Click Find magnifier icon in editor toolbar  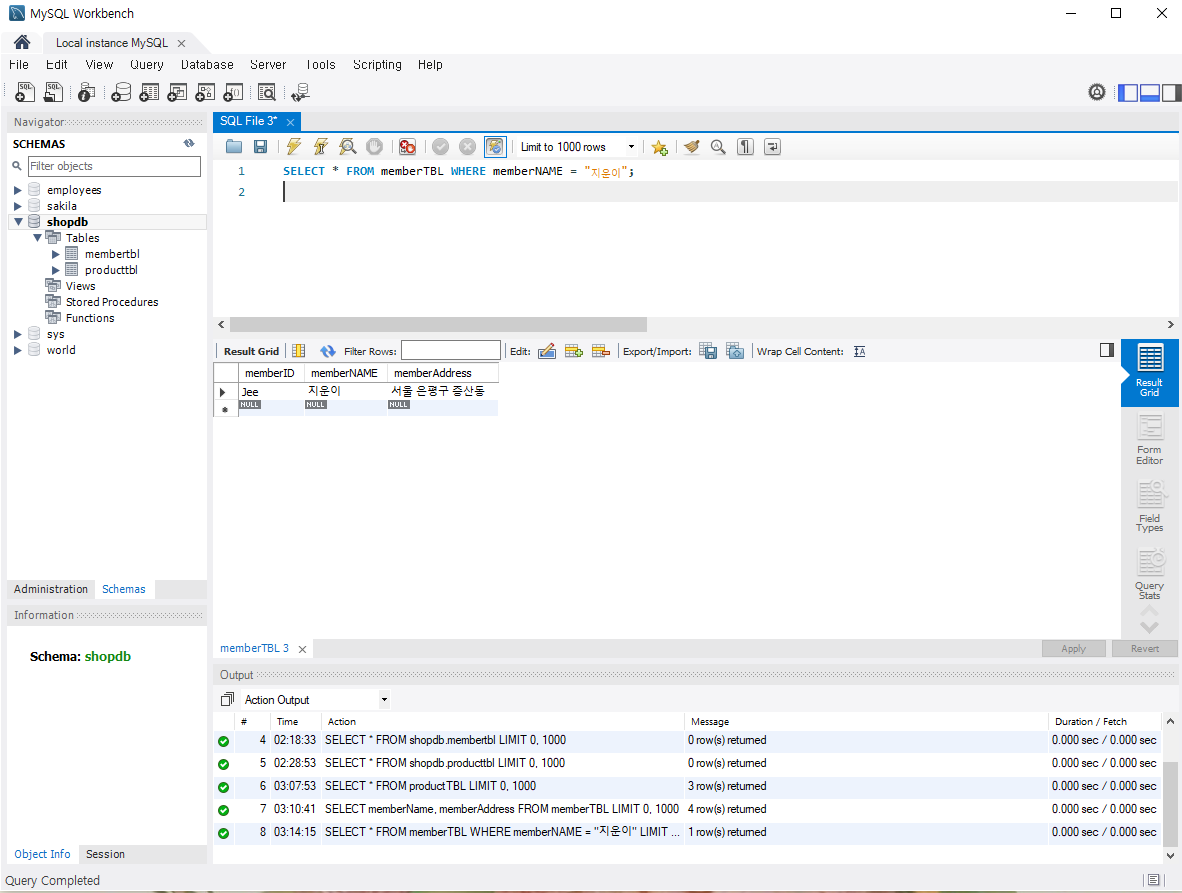pos(718,147)
